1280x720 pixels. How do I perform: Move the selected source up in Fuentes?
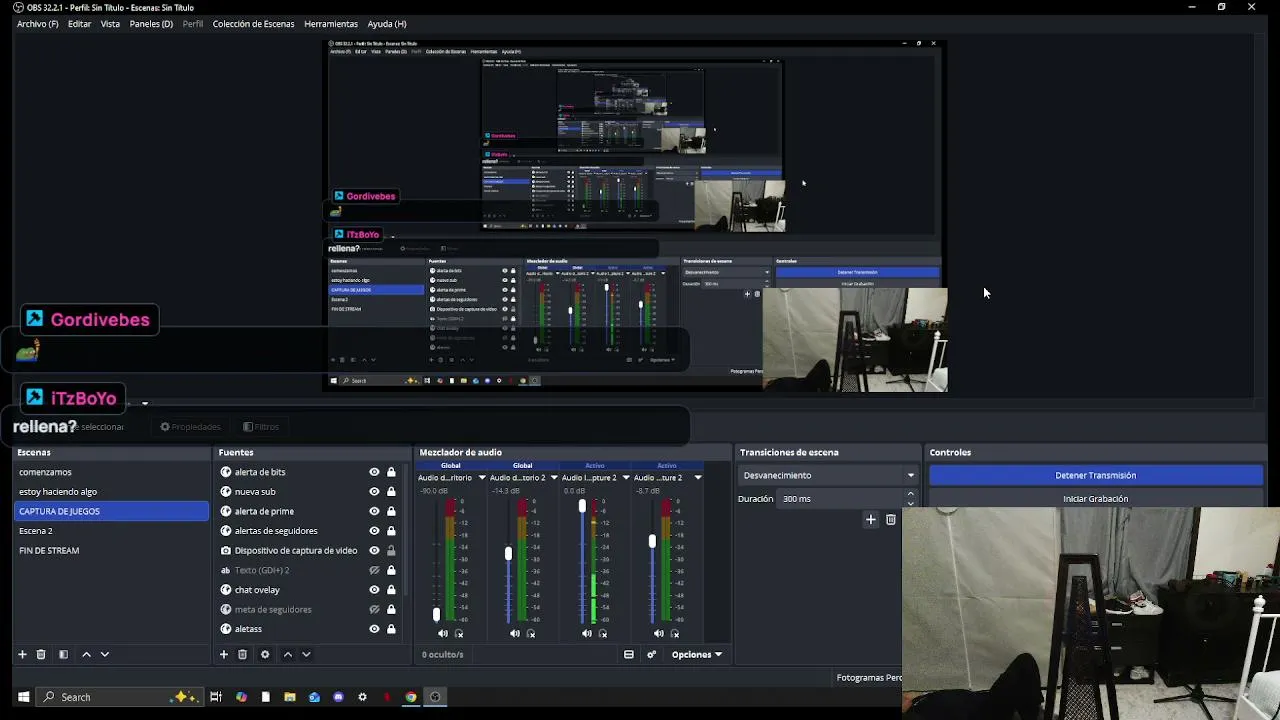point(288,654)
